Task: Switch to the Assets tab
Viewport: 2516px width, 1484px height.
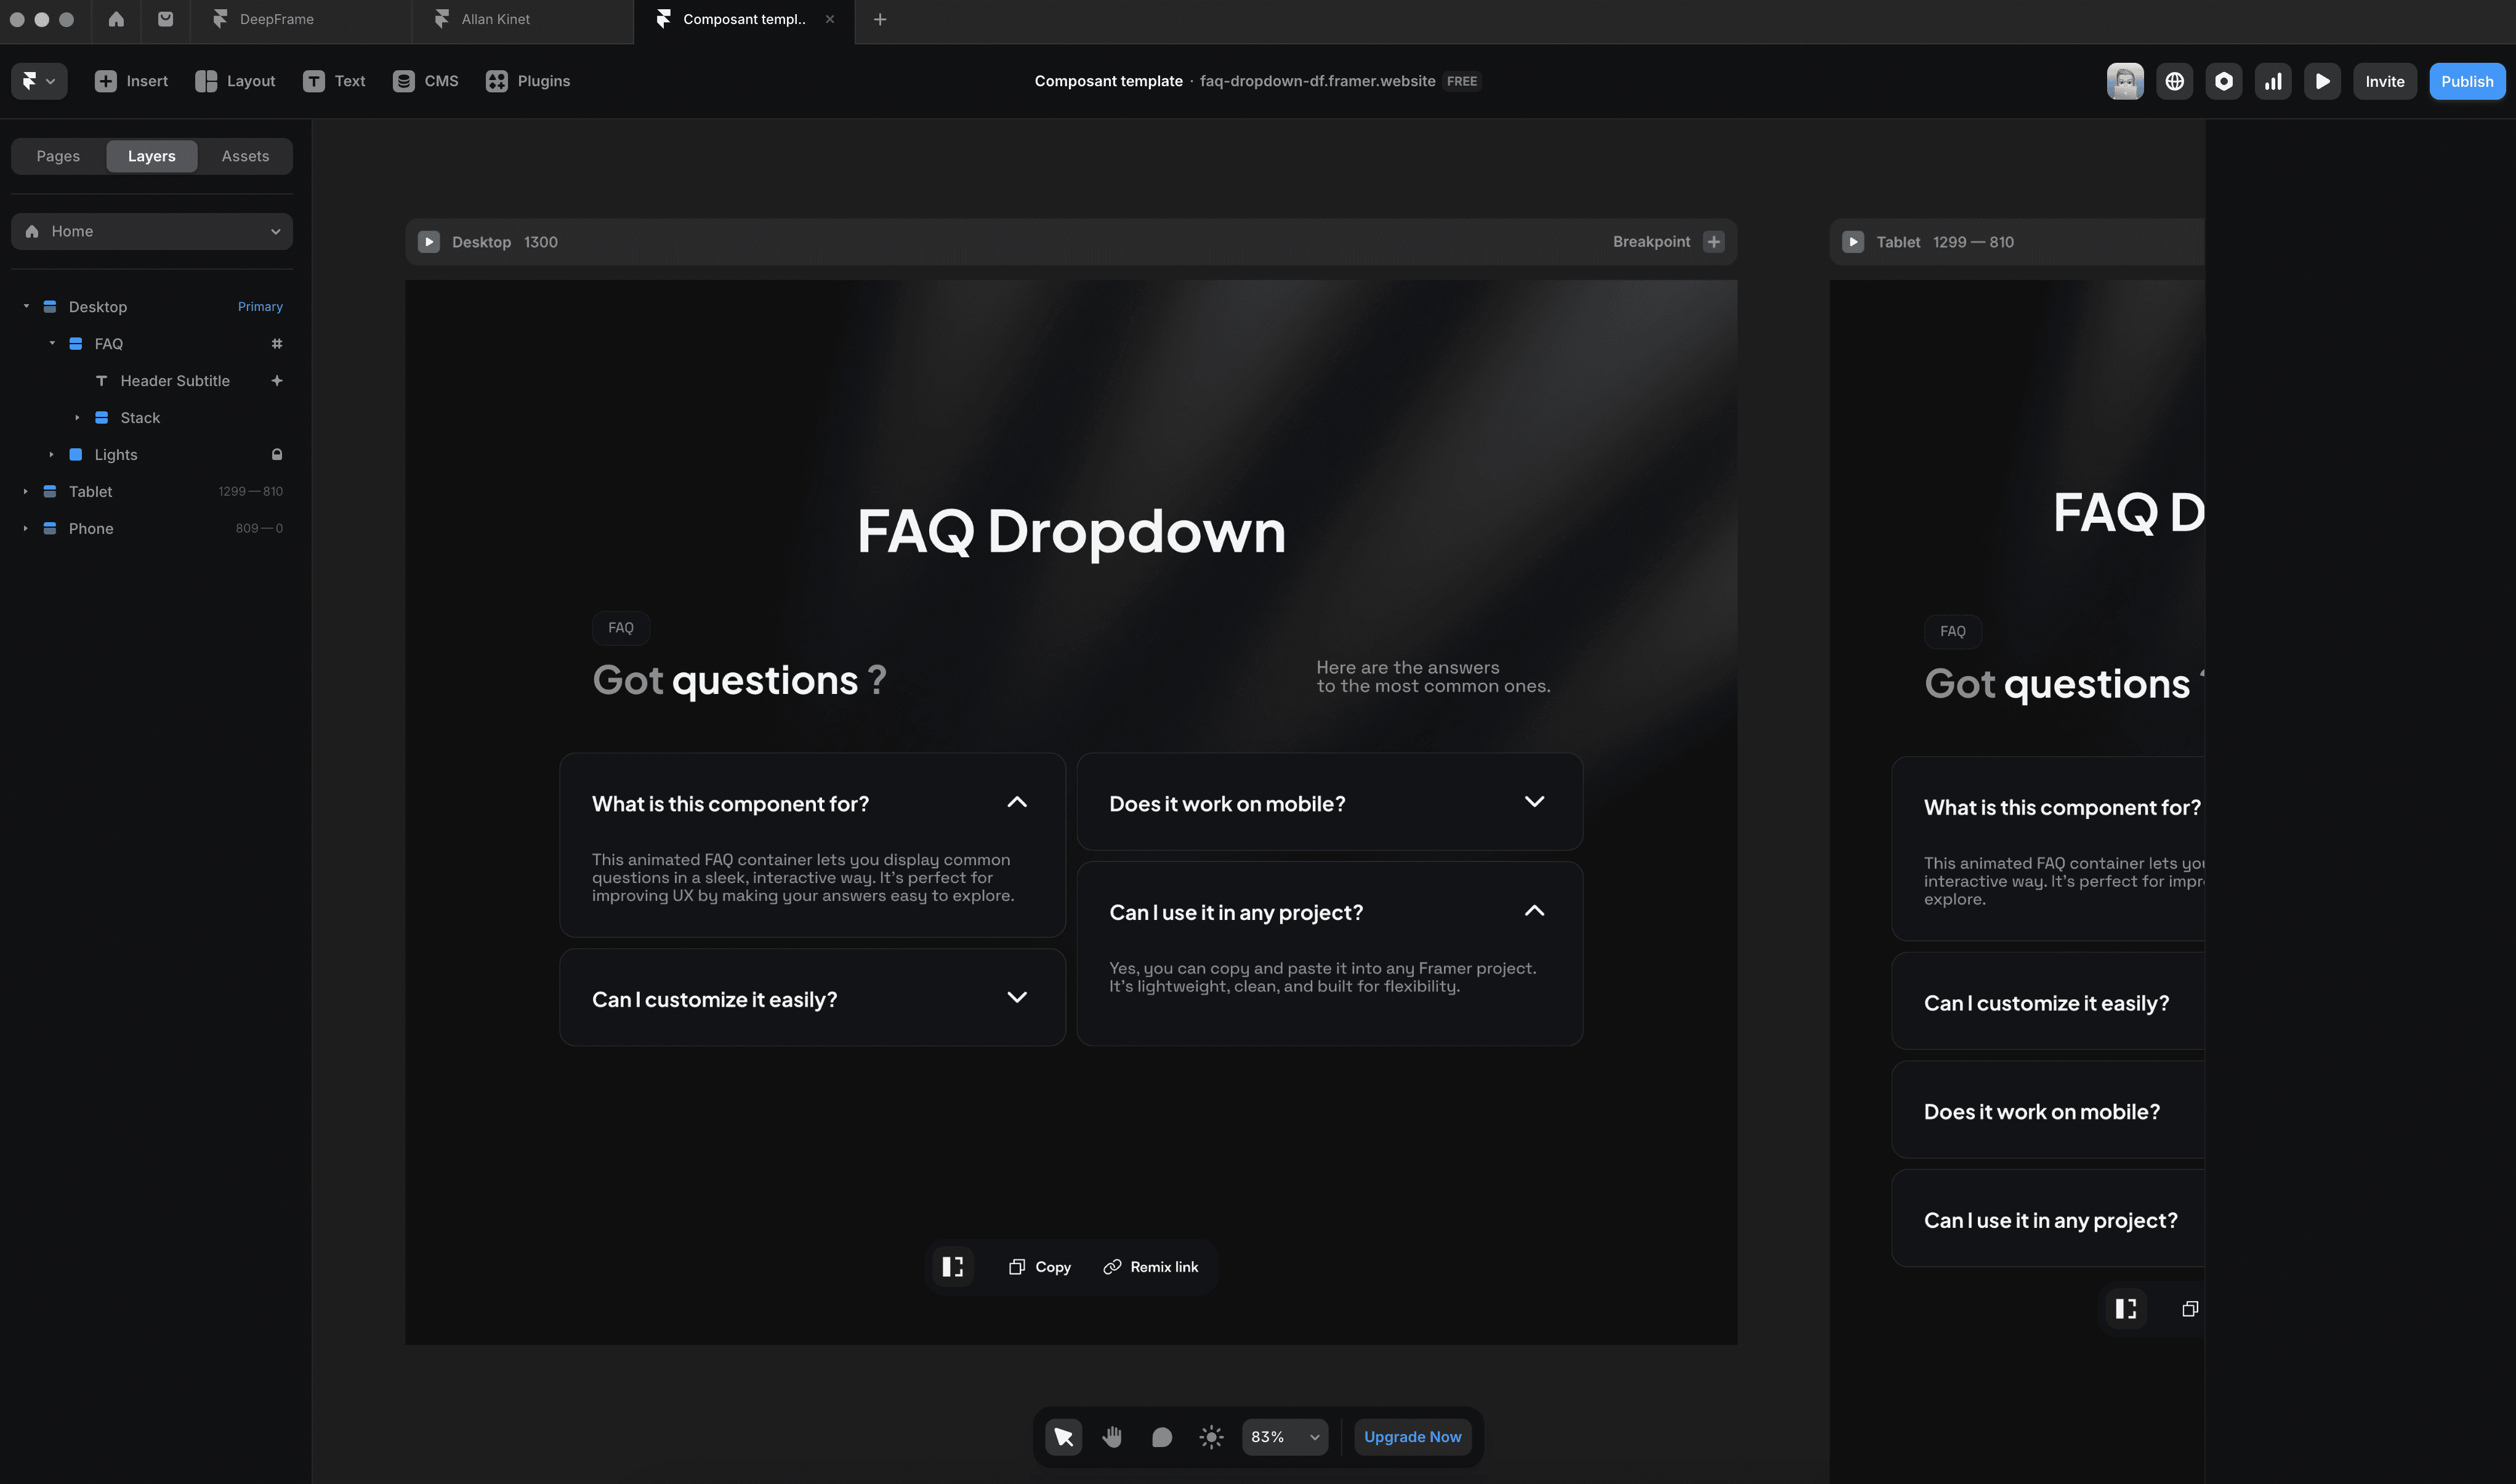Action: click(245, 156)
